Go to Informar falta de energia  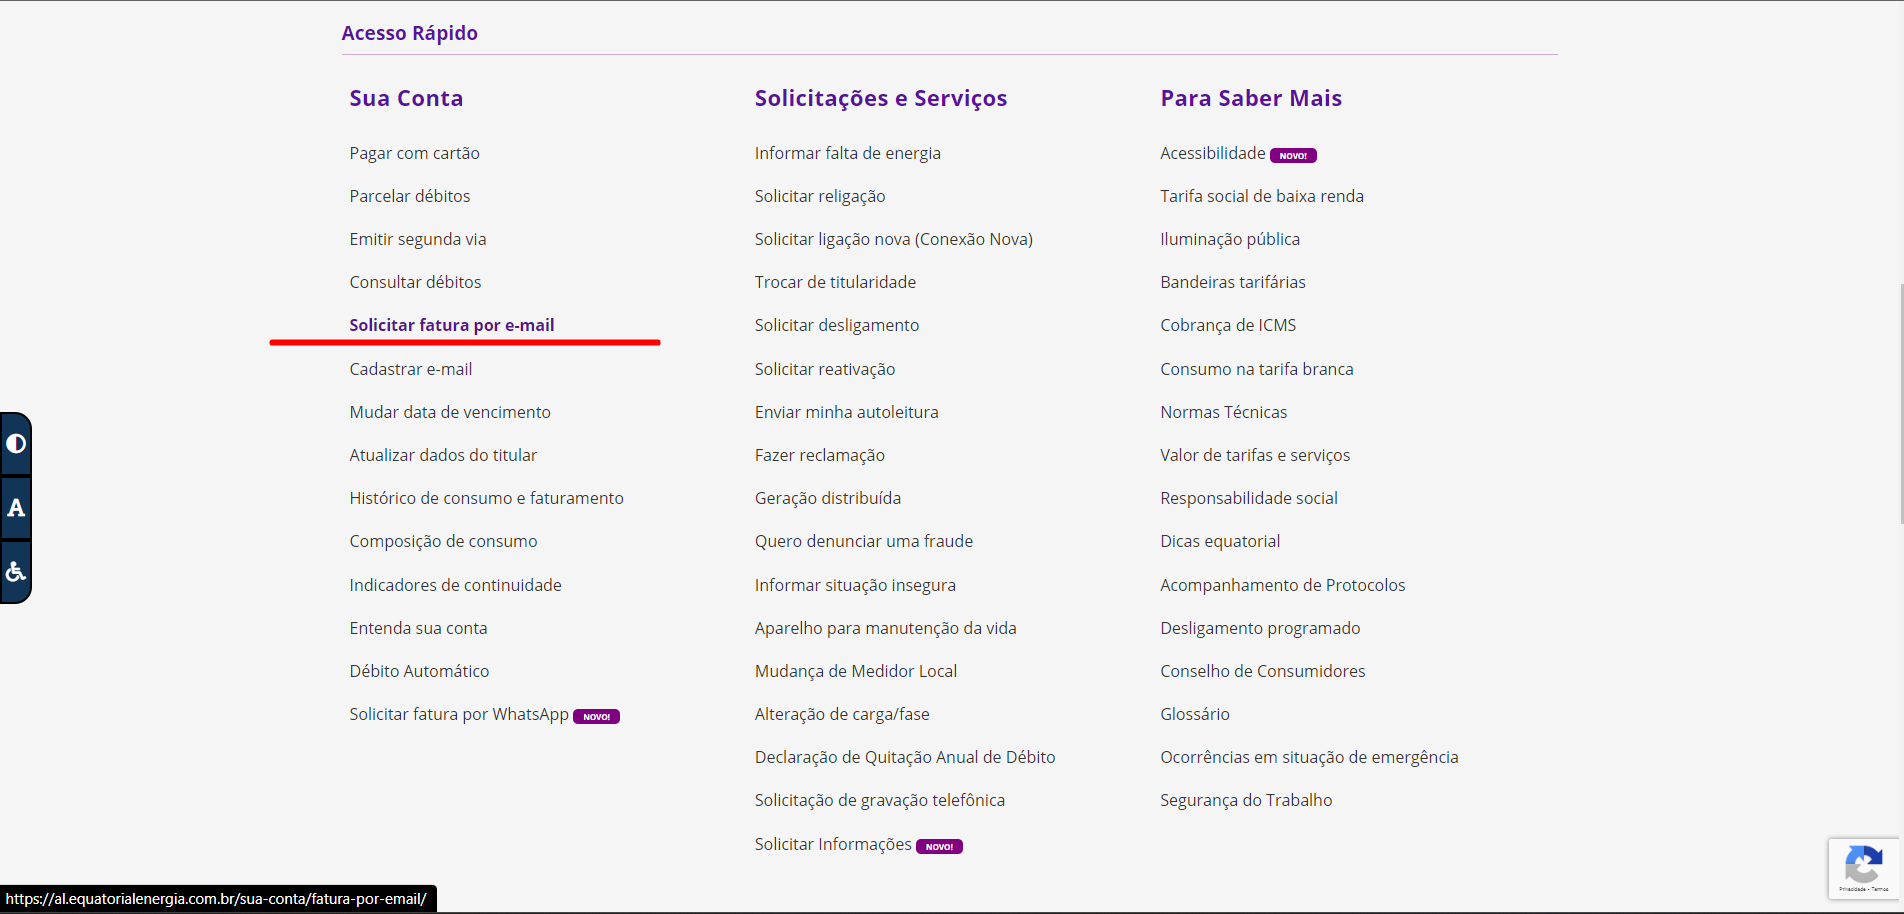coord(847,153)
